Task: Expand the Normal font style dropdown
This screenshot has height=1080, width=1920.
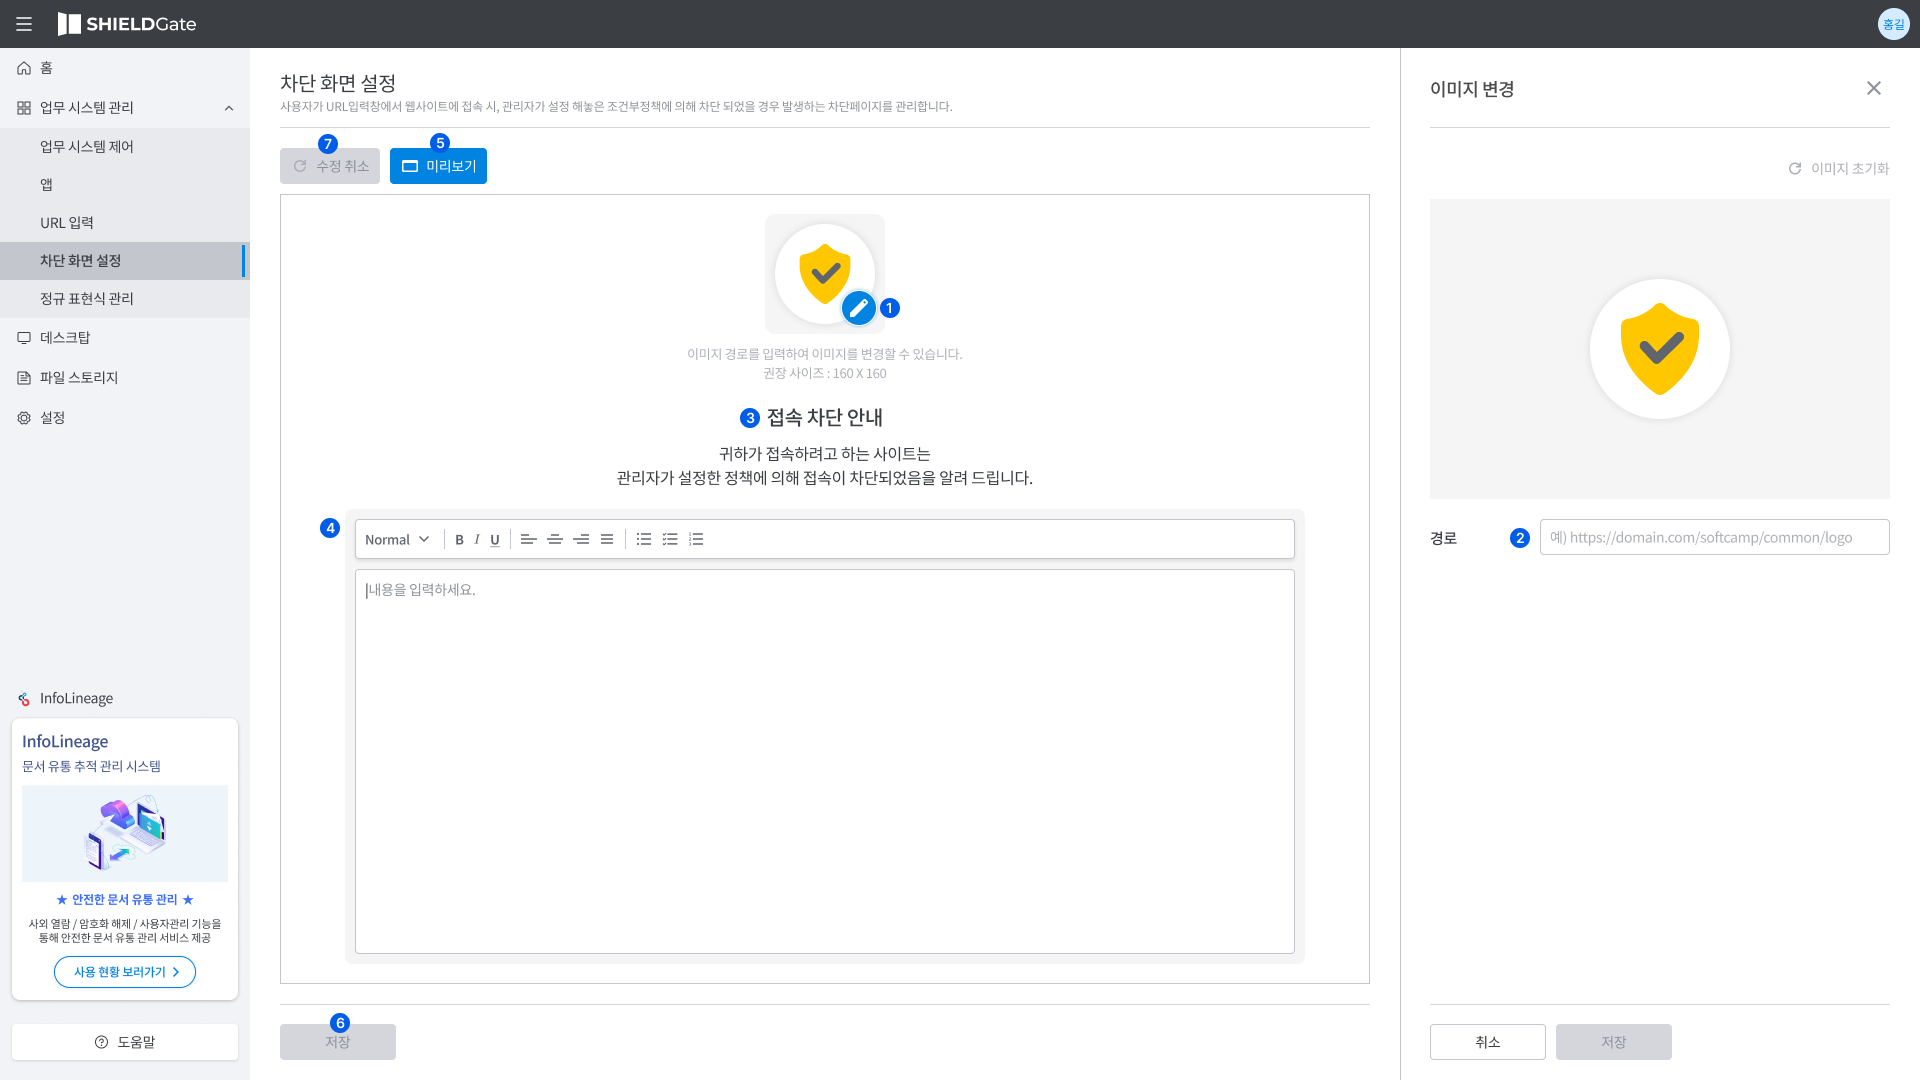Action: click(x=396, y=539)
